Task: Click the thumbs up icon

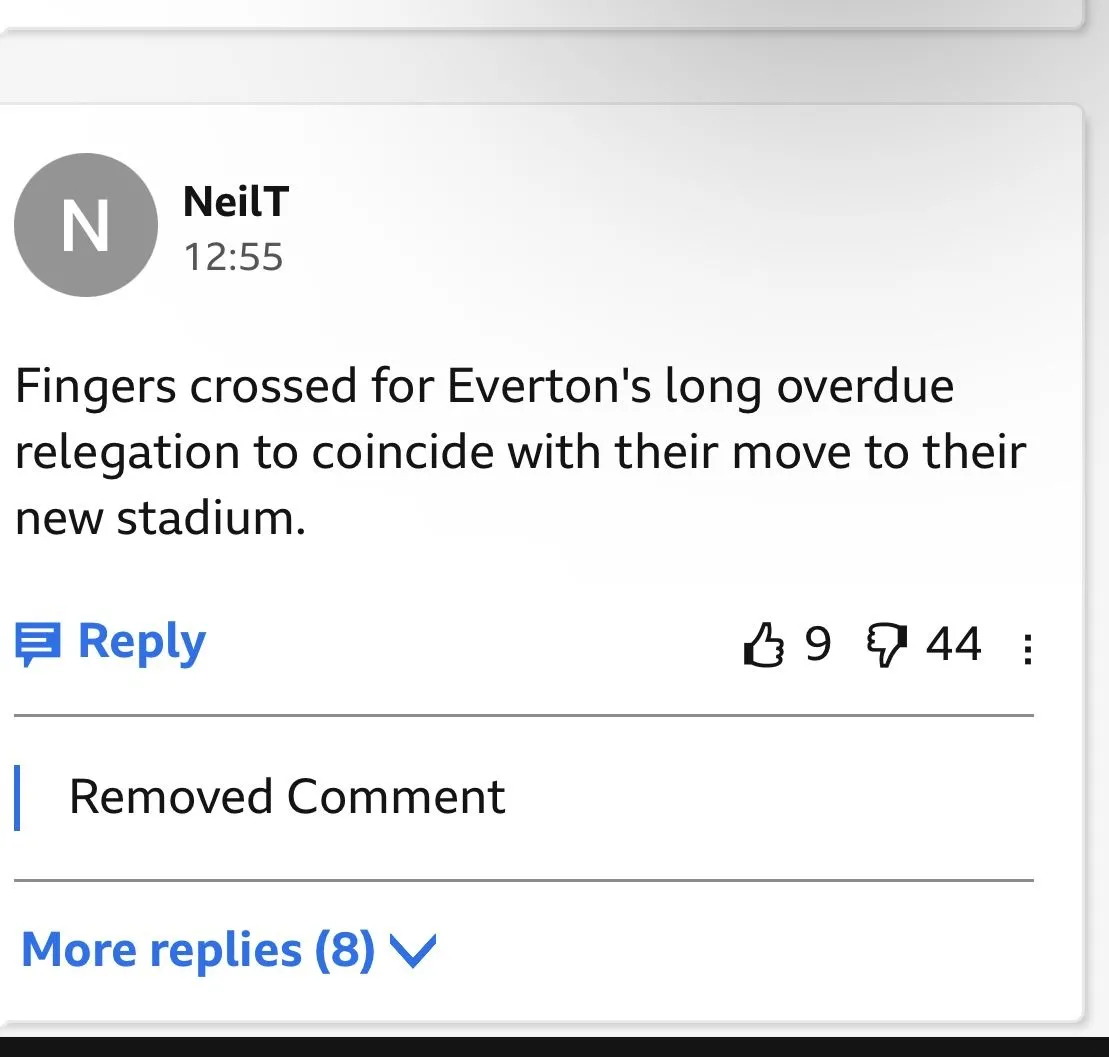Action: coord(764,645)
